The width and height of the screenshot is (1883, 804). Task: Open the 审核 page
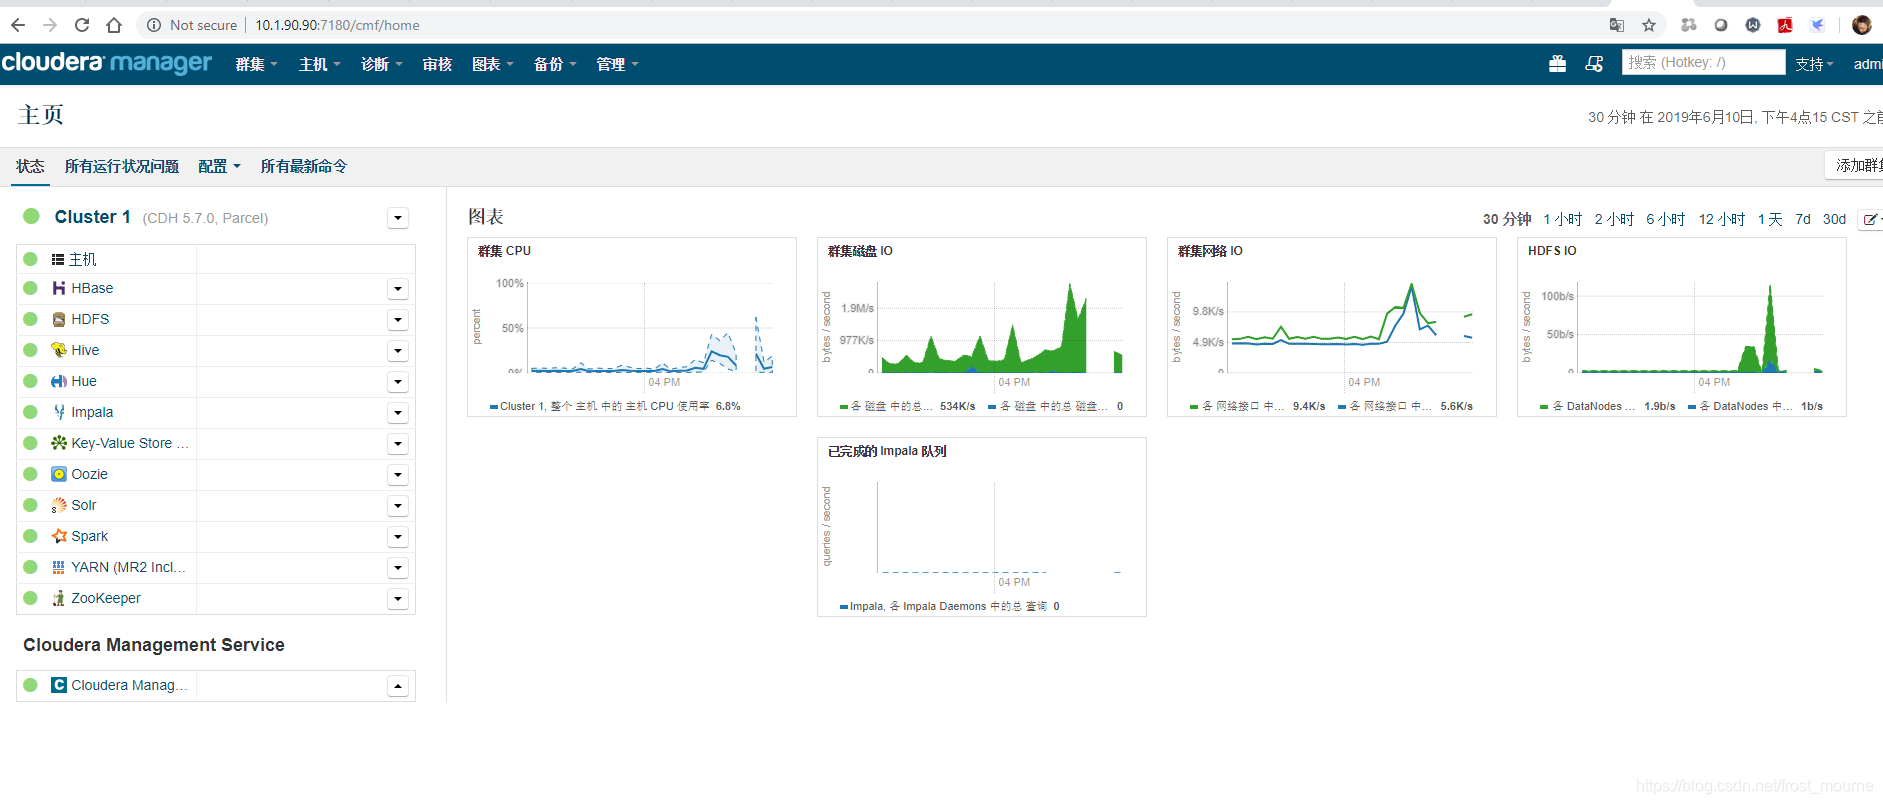coord(437,64)
